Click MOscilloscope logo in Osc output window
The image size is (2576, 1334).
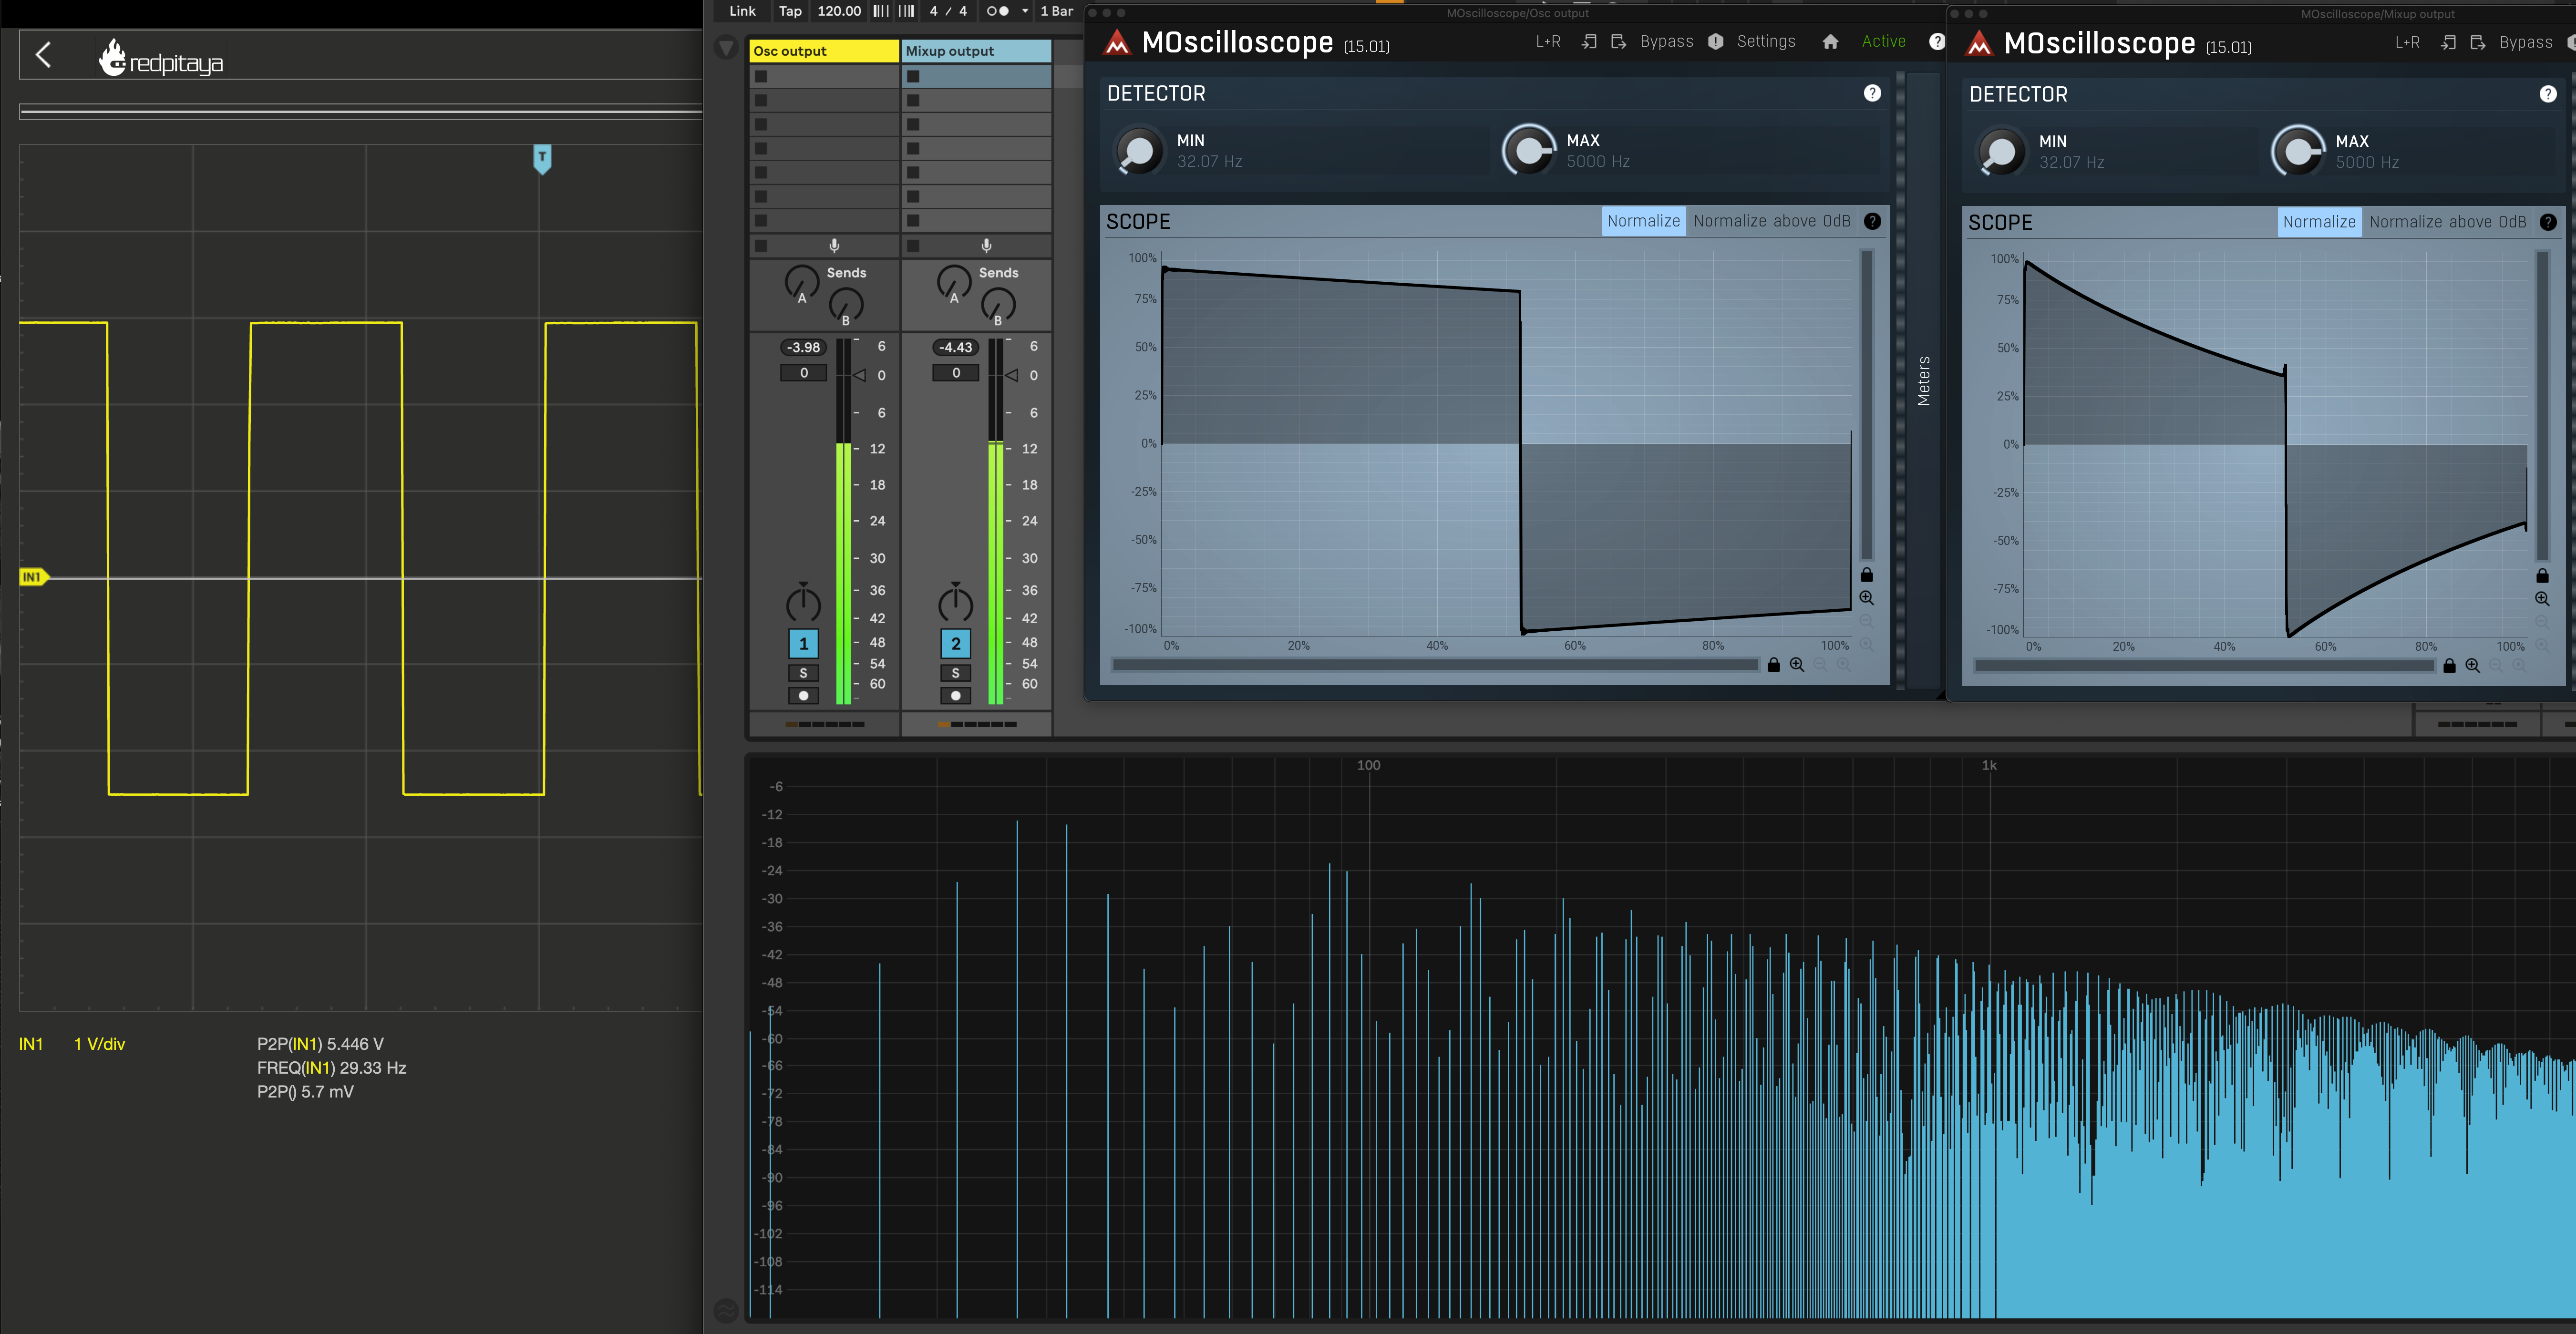pyautogui.click(x=1117, y=42)
